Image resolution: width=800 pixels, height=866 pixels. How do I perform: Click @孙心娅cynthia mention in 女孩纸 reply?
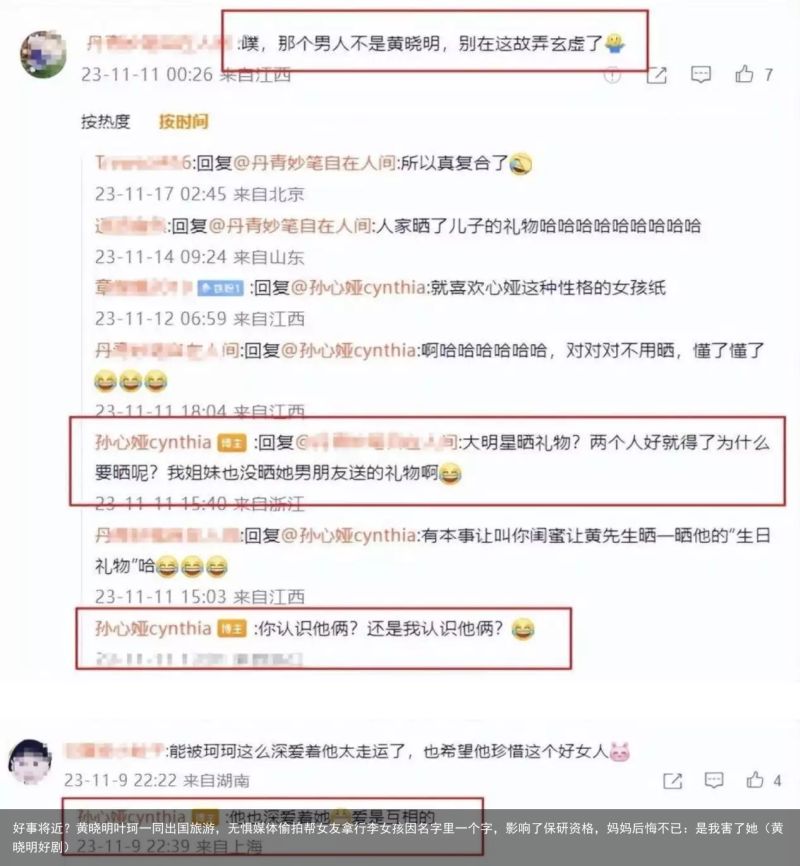coord(358,288)
